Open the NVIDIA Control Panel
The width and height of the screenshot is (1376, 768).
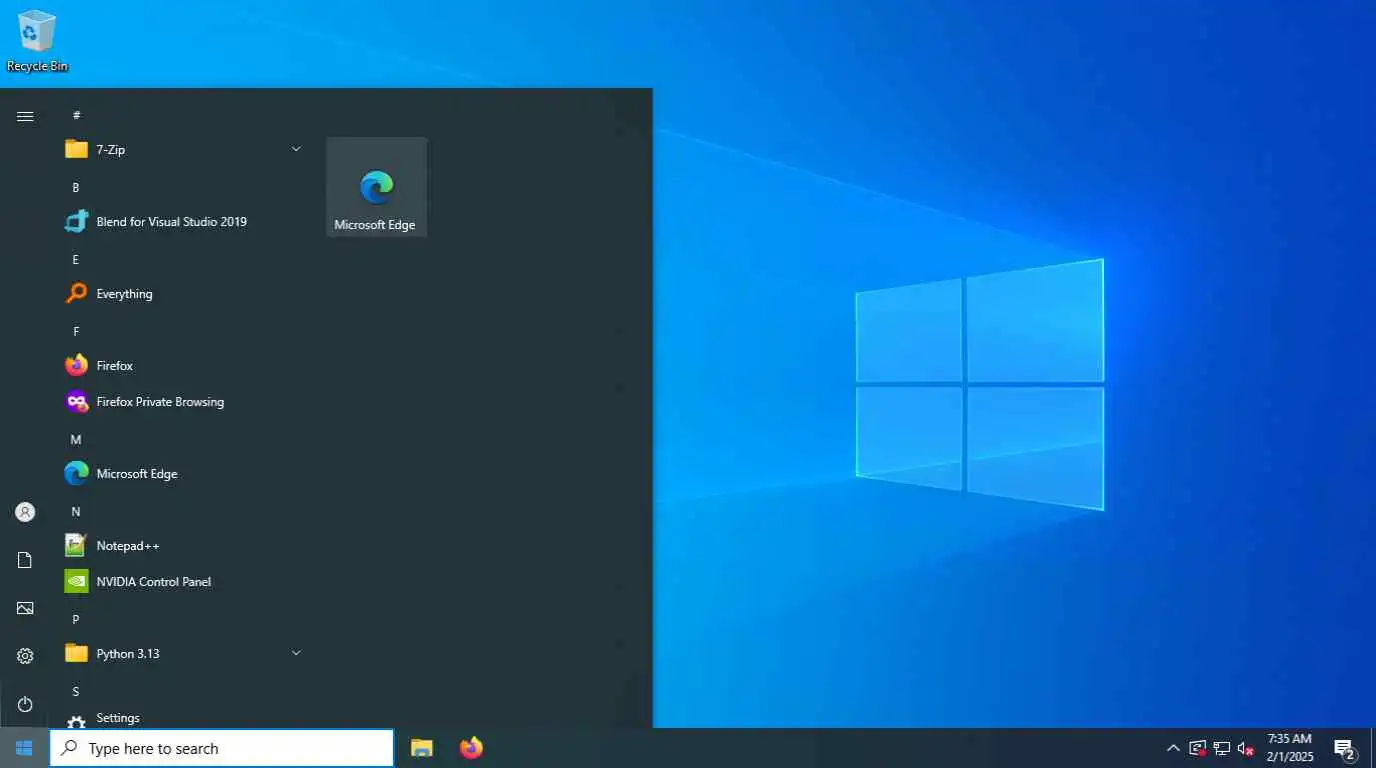[185, 582]
